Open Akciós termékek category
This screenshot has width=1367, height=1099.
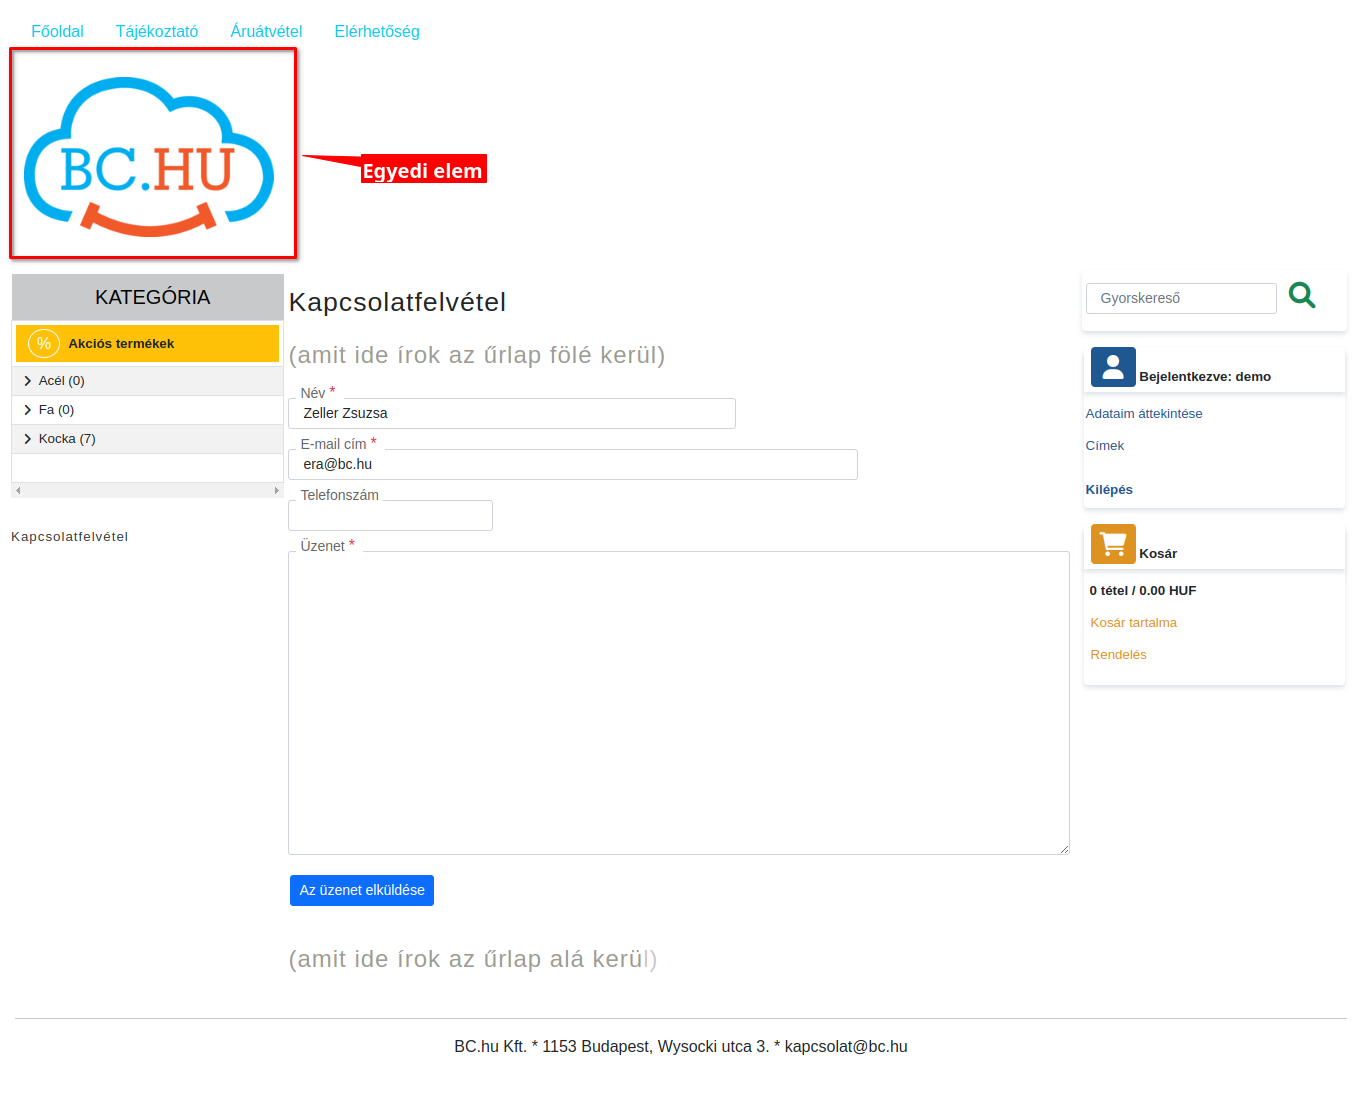tap(147, 343)
